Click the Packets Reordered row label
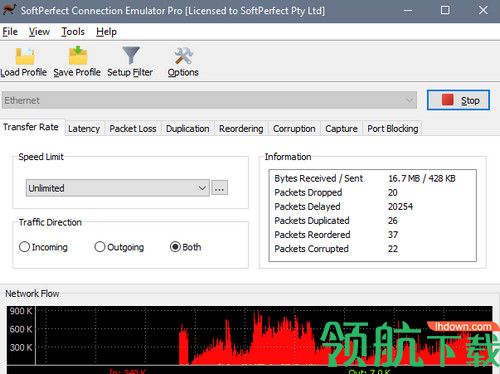500x374 pixels. [312, 235]
